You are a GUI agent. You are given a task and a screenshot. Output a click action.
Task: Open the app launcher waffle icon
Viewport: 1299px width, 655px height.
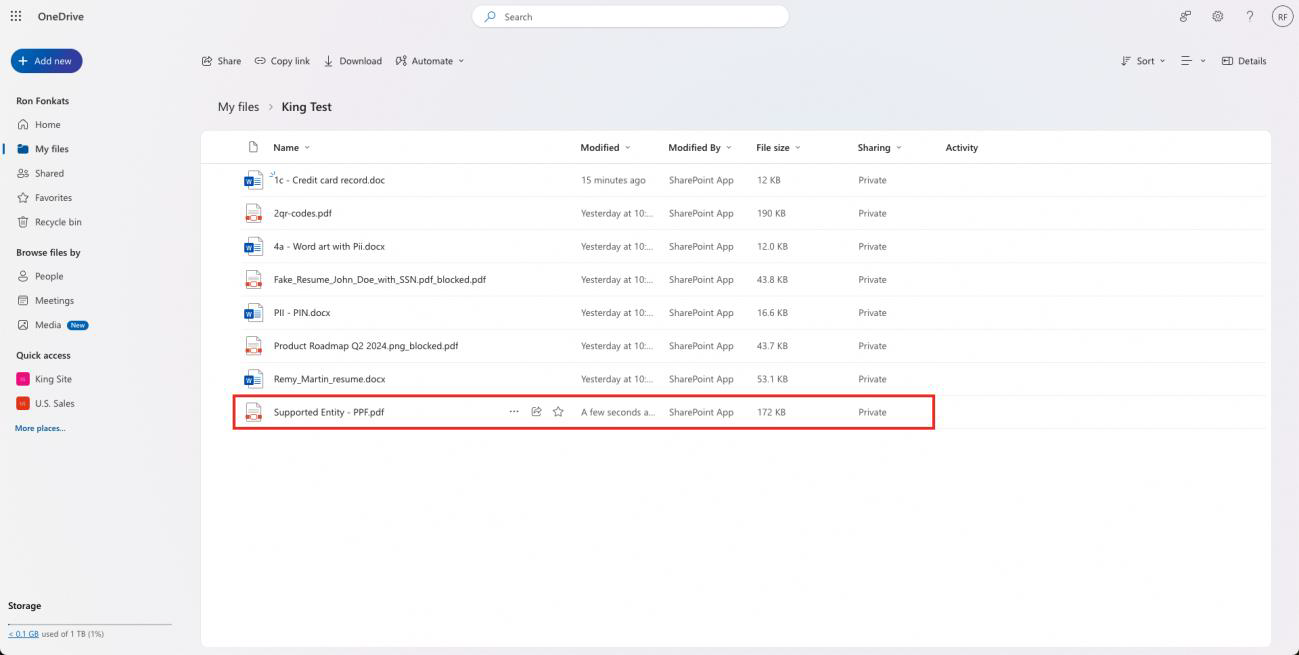pos(16,16)
